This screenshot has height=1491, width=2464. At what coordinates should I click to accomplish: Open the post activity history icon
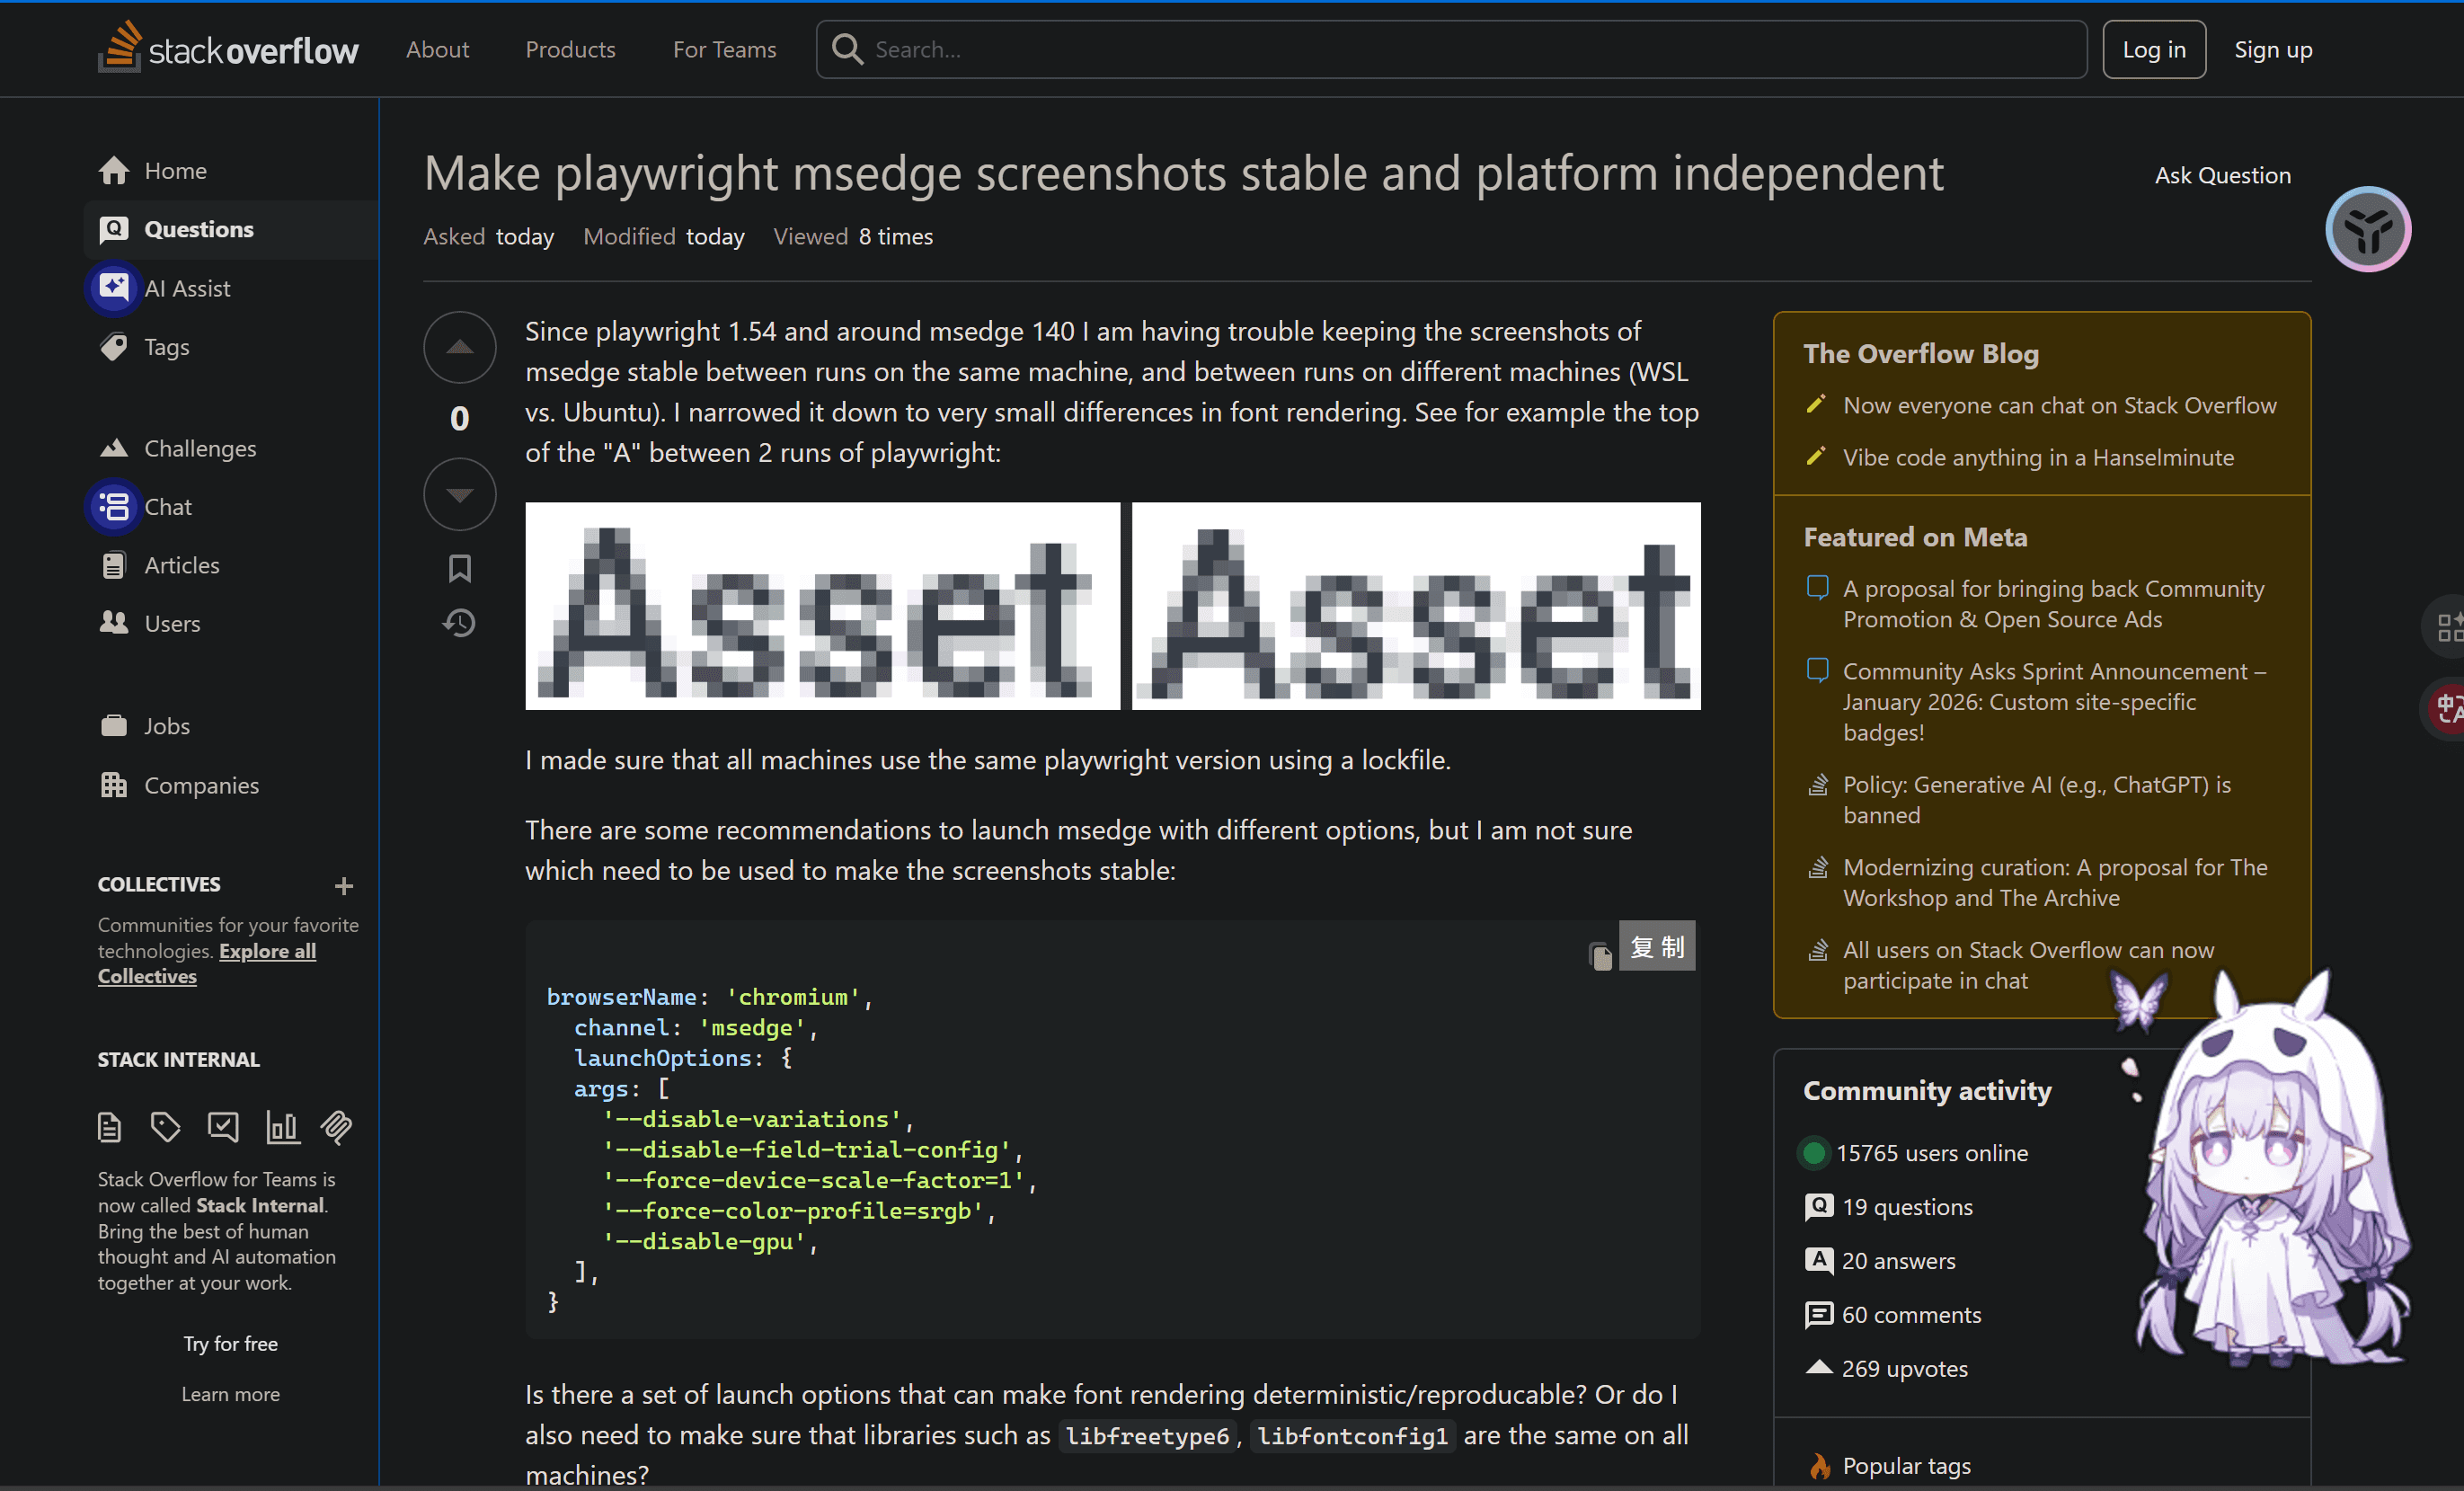point(459,623)
